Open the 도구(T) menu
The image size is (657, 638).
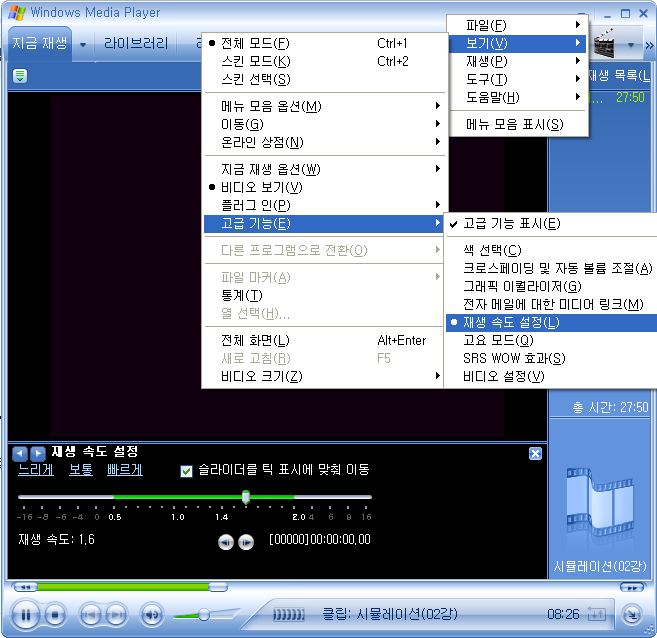point(519,79)
